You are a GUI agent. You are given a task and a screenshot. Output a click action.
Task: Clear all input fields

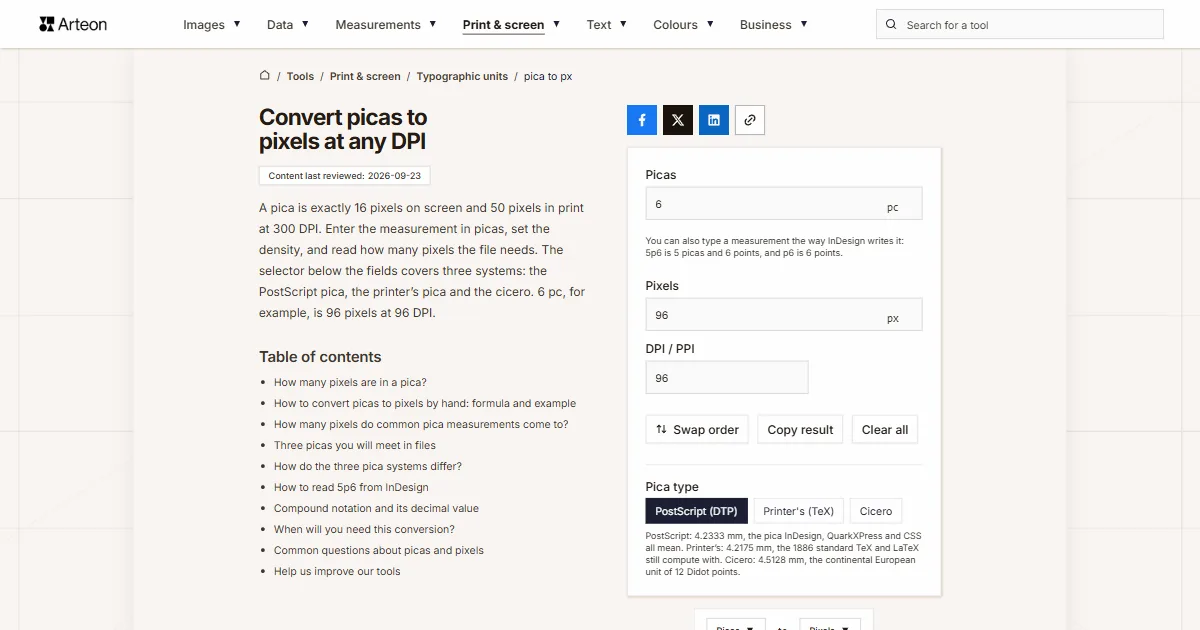[885, 429]
